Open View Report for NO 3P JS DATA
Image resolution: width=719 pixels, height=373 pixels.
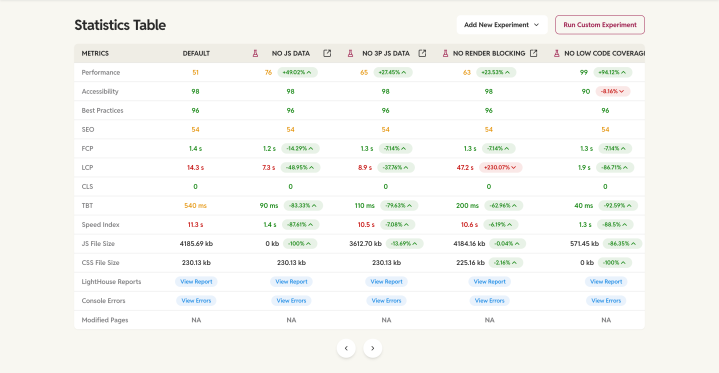[387, 282]
